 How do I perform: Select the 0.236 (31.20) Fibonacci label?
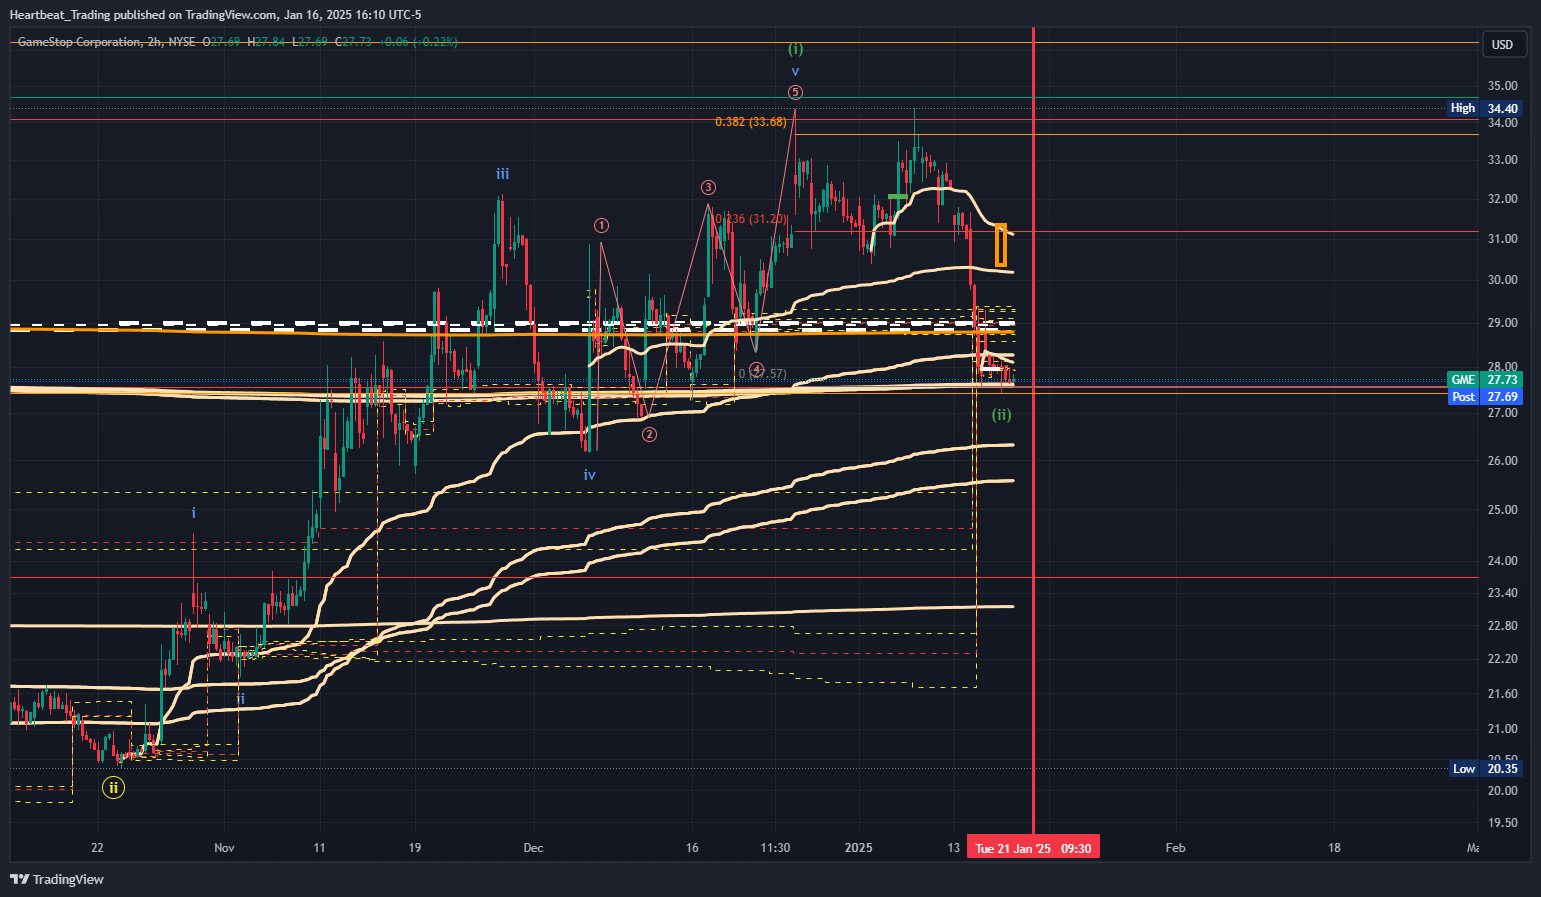751,219
